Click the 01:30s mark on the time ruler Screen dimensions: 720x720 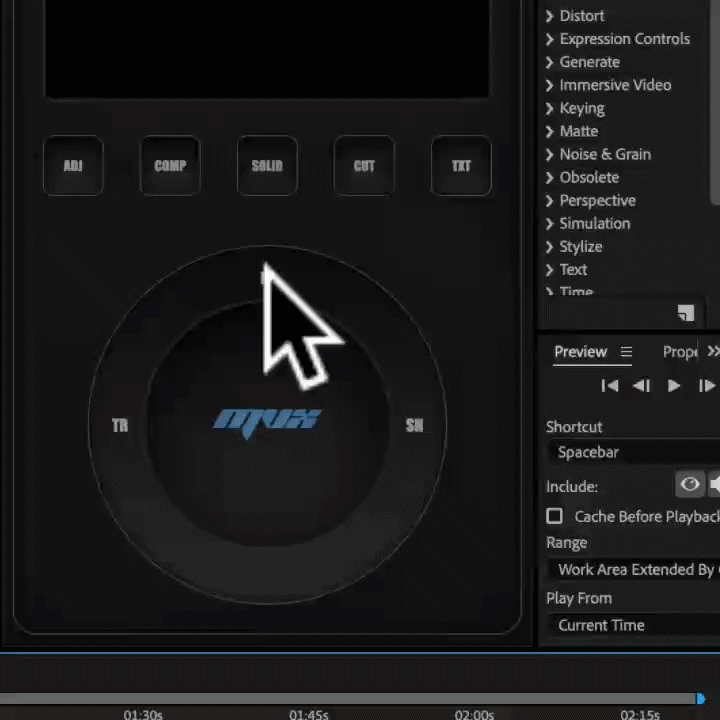(143, 714)
